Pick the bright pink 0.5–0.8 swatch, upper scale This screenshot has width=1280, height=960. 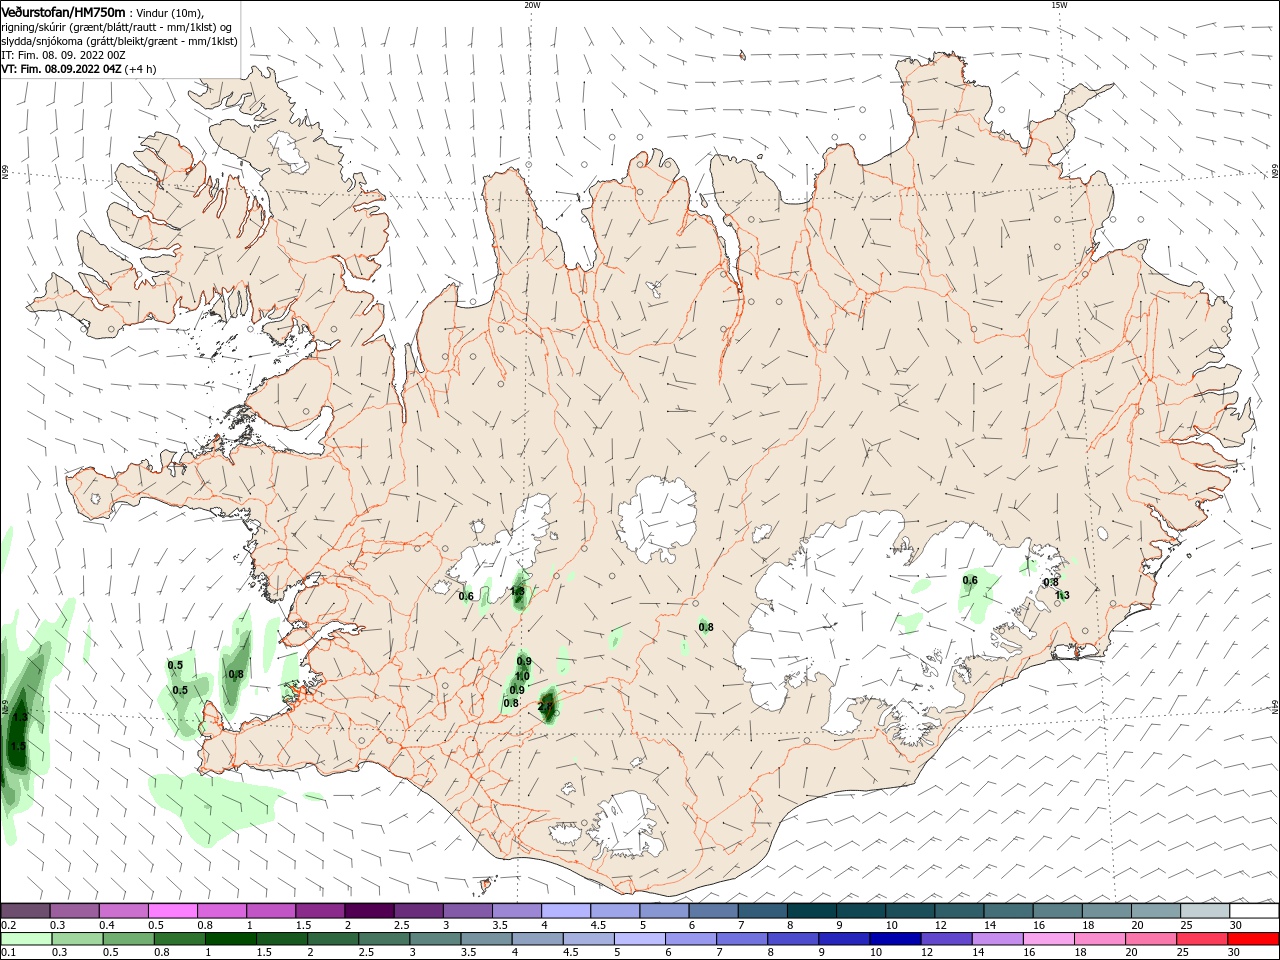172,911
